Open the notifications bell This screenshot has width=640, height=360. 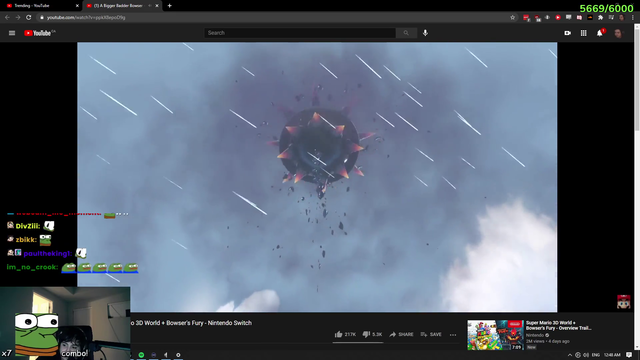pos(600,33)
